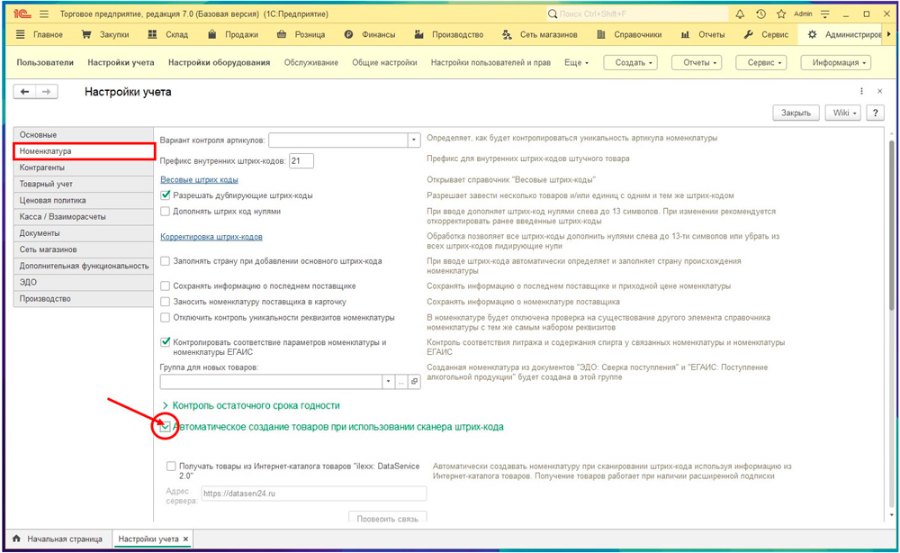Open the Wiki dropdown button
Image resolution: width=900 pixels, height=553 pixels.
843,113
